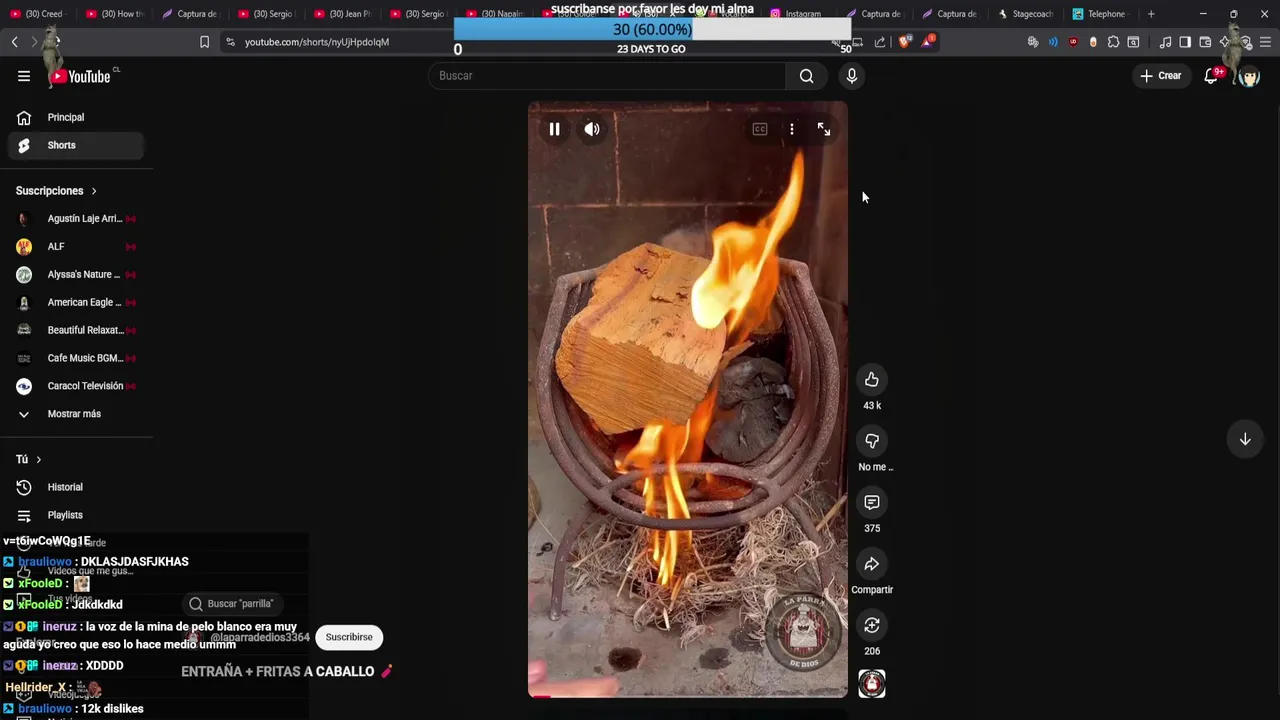The height and width of the screenshot is (720, 1280).
Task: Open Agustín Laje subscription channel
Action: point(76,218)
